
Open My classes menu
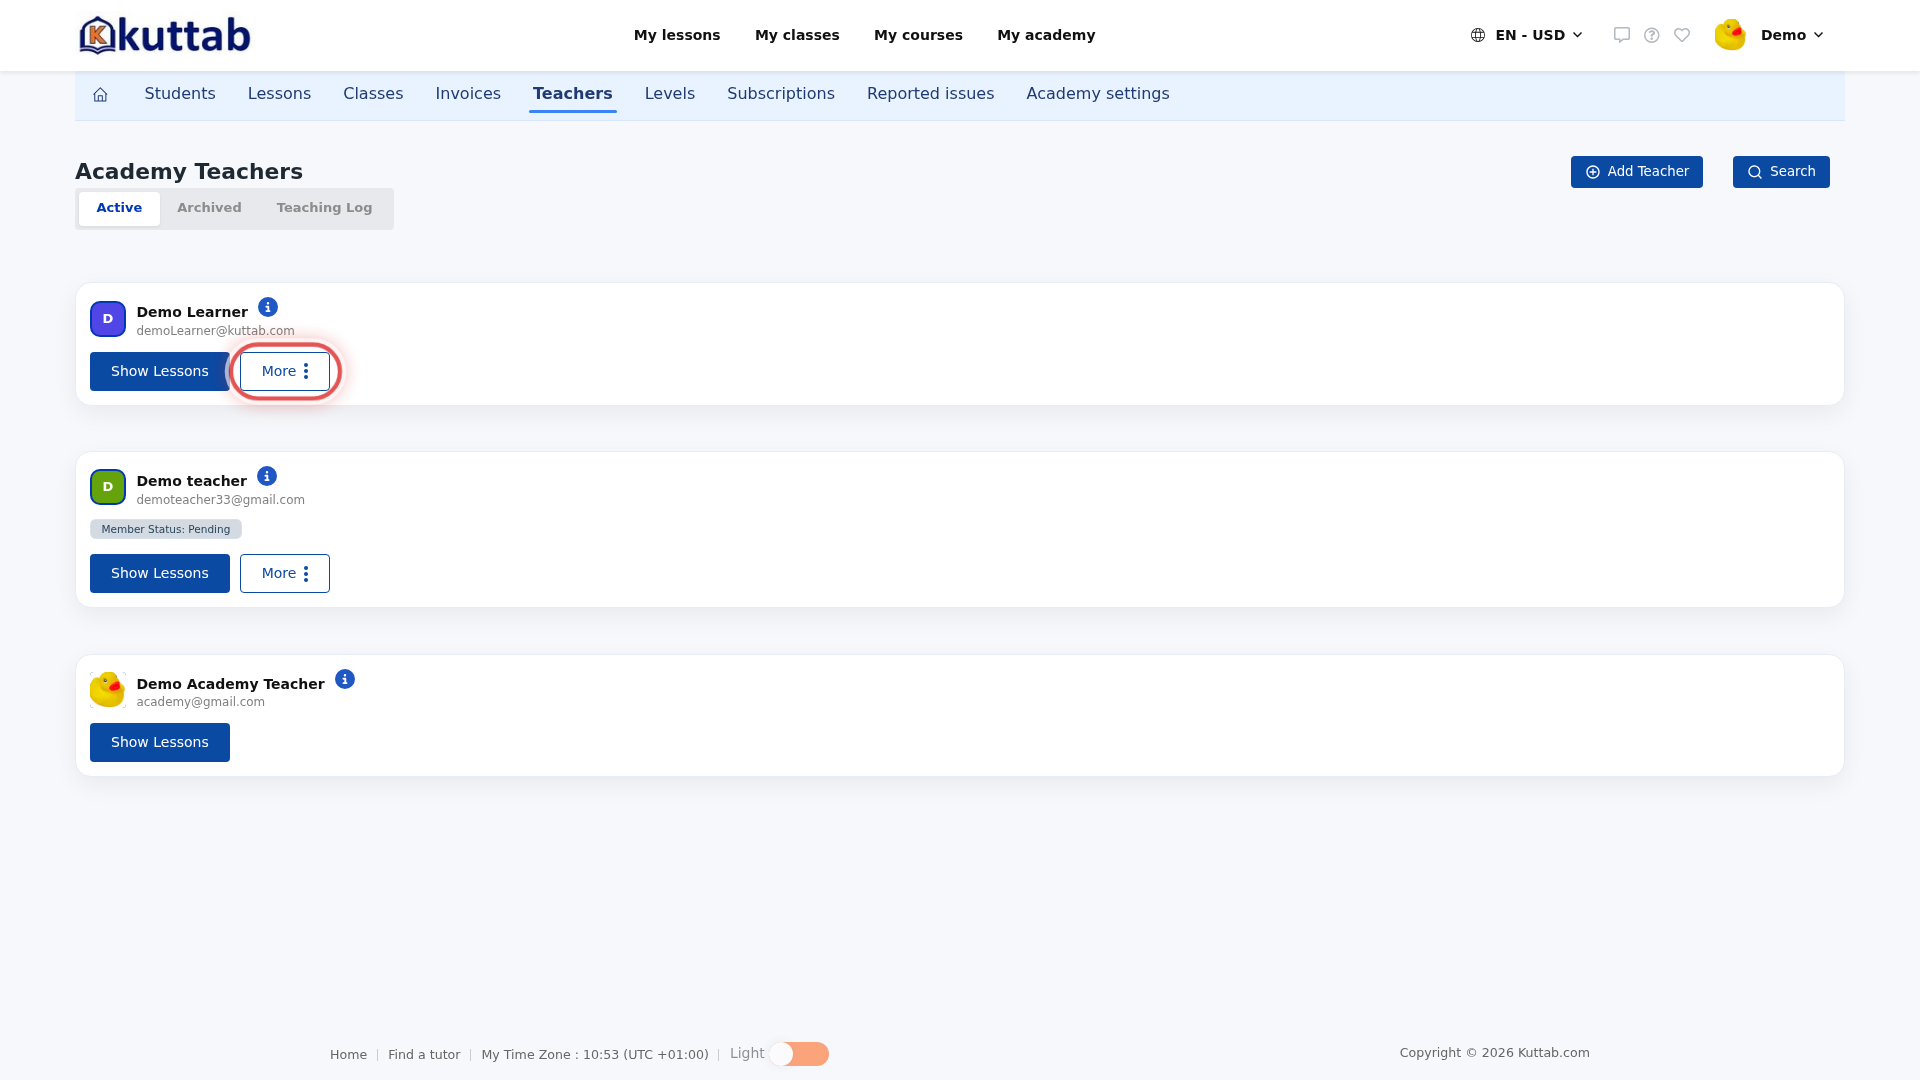797,35
